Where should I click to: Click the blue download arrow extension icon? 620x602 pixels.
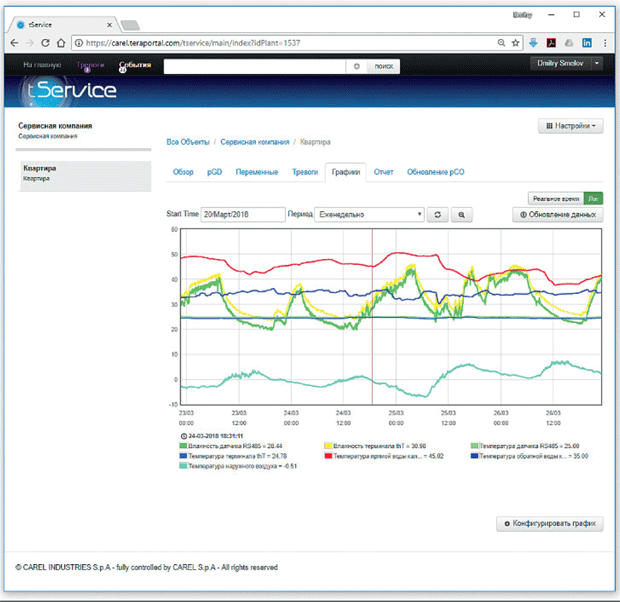533,43
